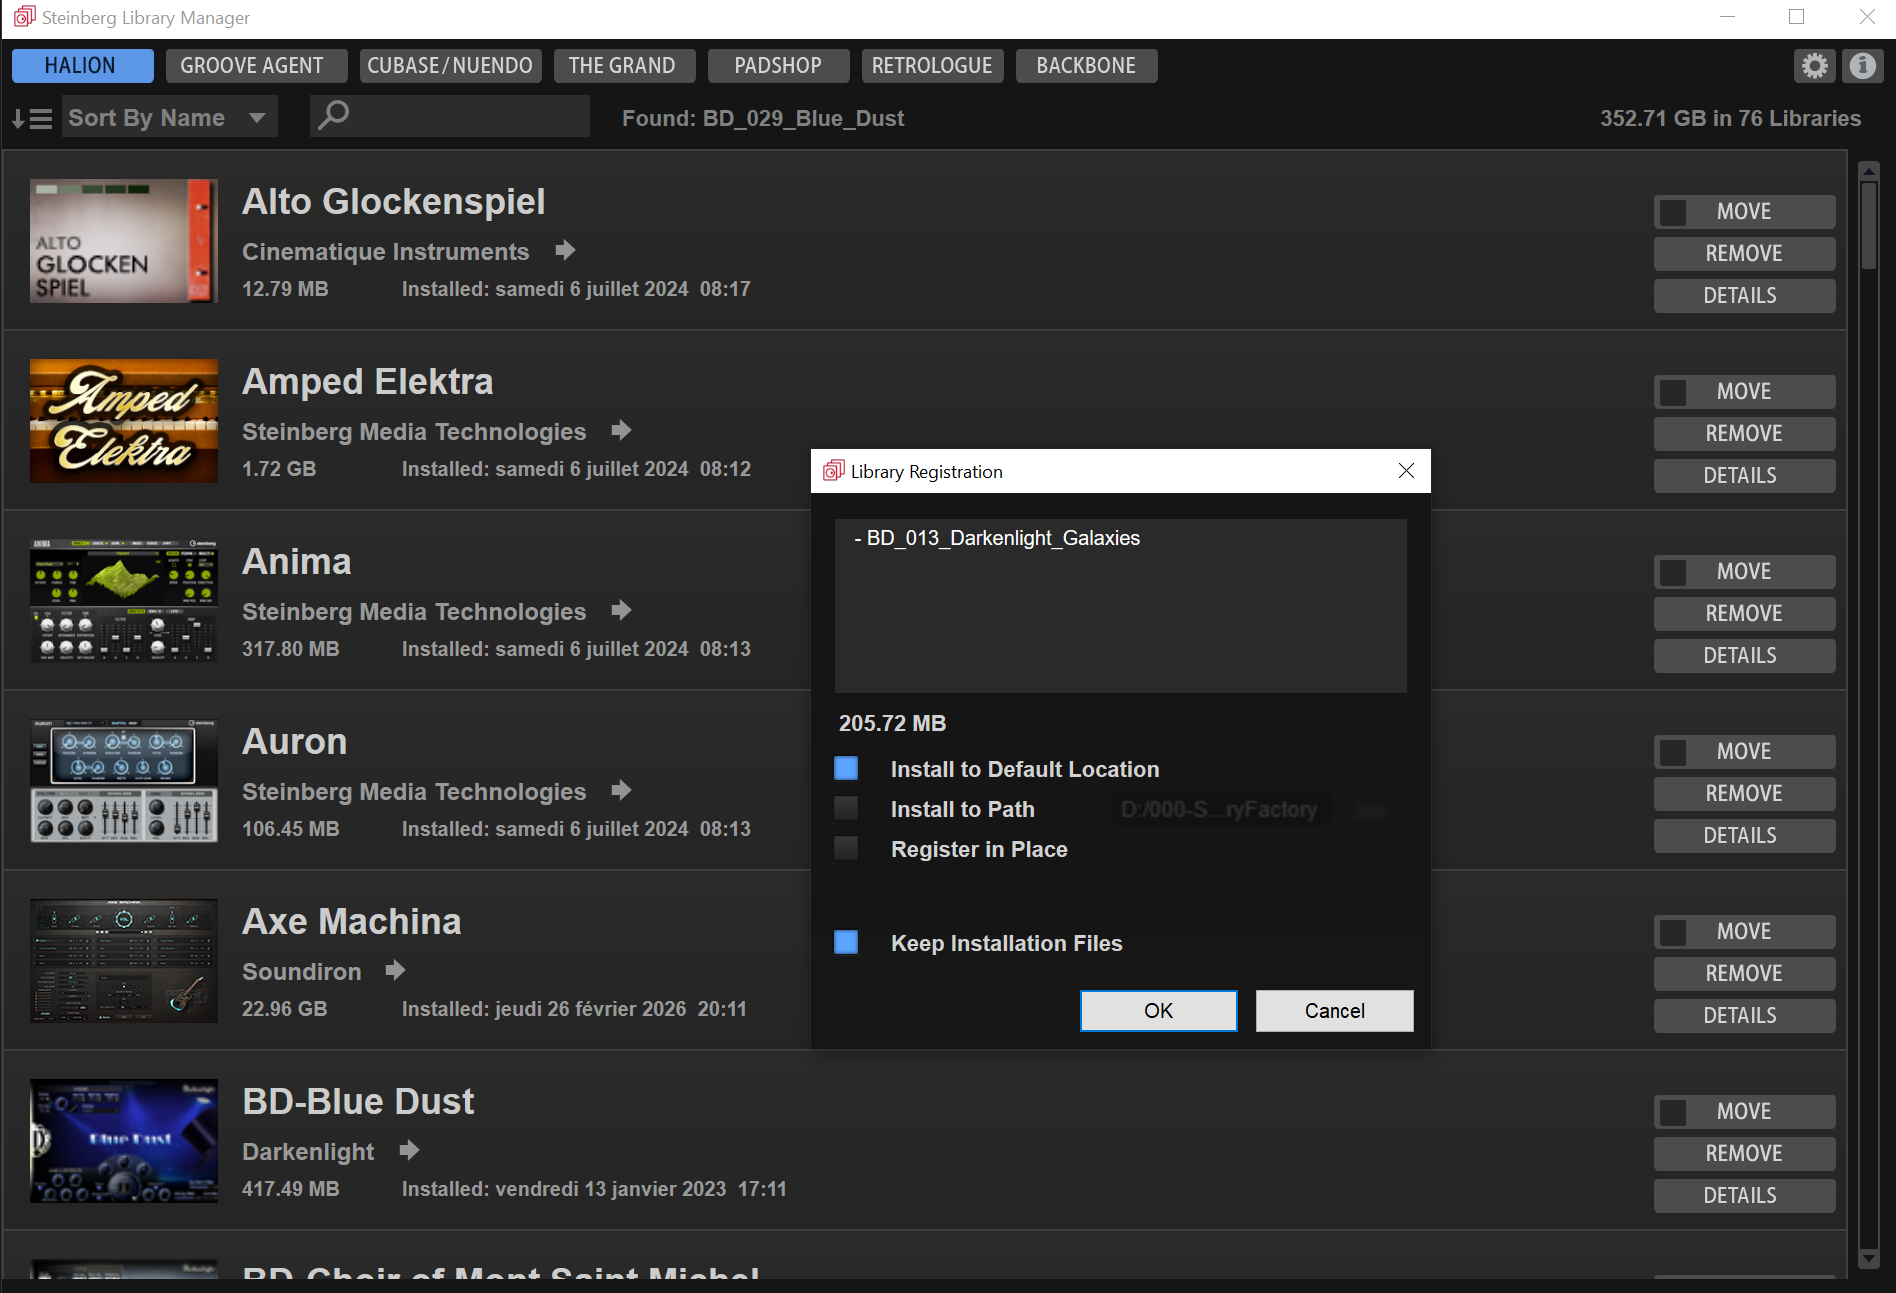Click "352.71 GB in 76 Libraries" text
Screen dimensions: 1896x1293
pos(1730,118)
